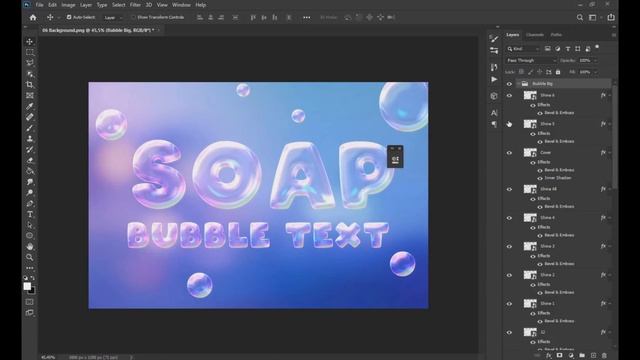Toggle visibility of the Shine 4 layer

509,218
